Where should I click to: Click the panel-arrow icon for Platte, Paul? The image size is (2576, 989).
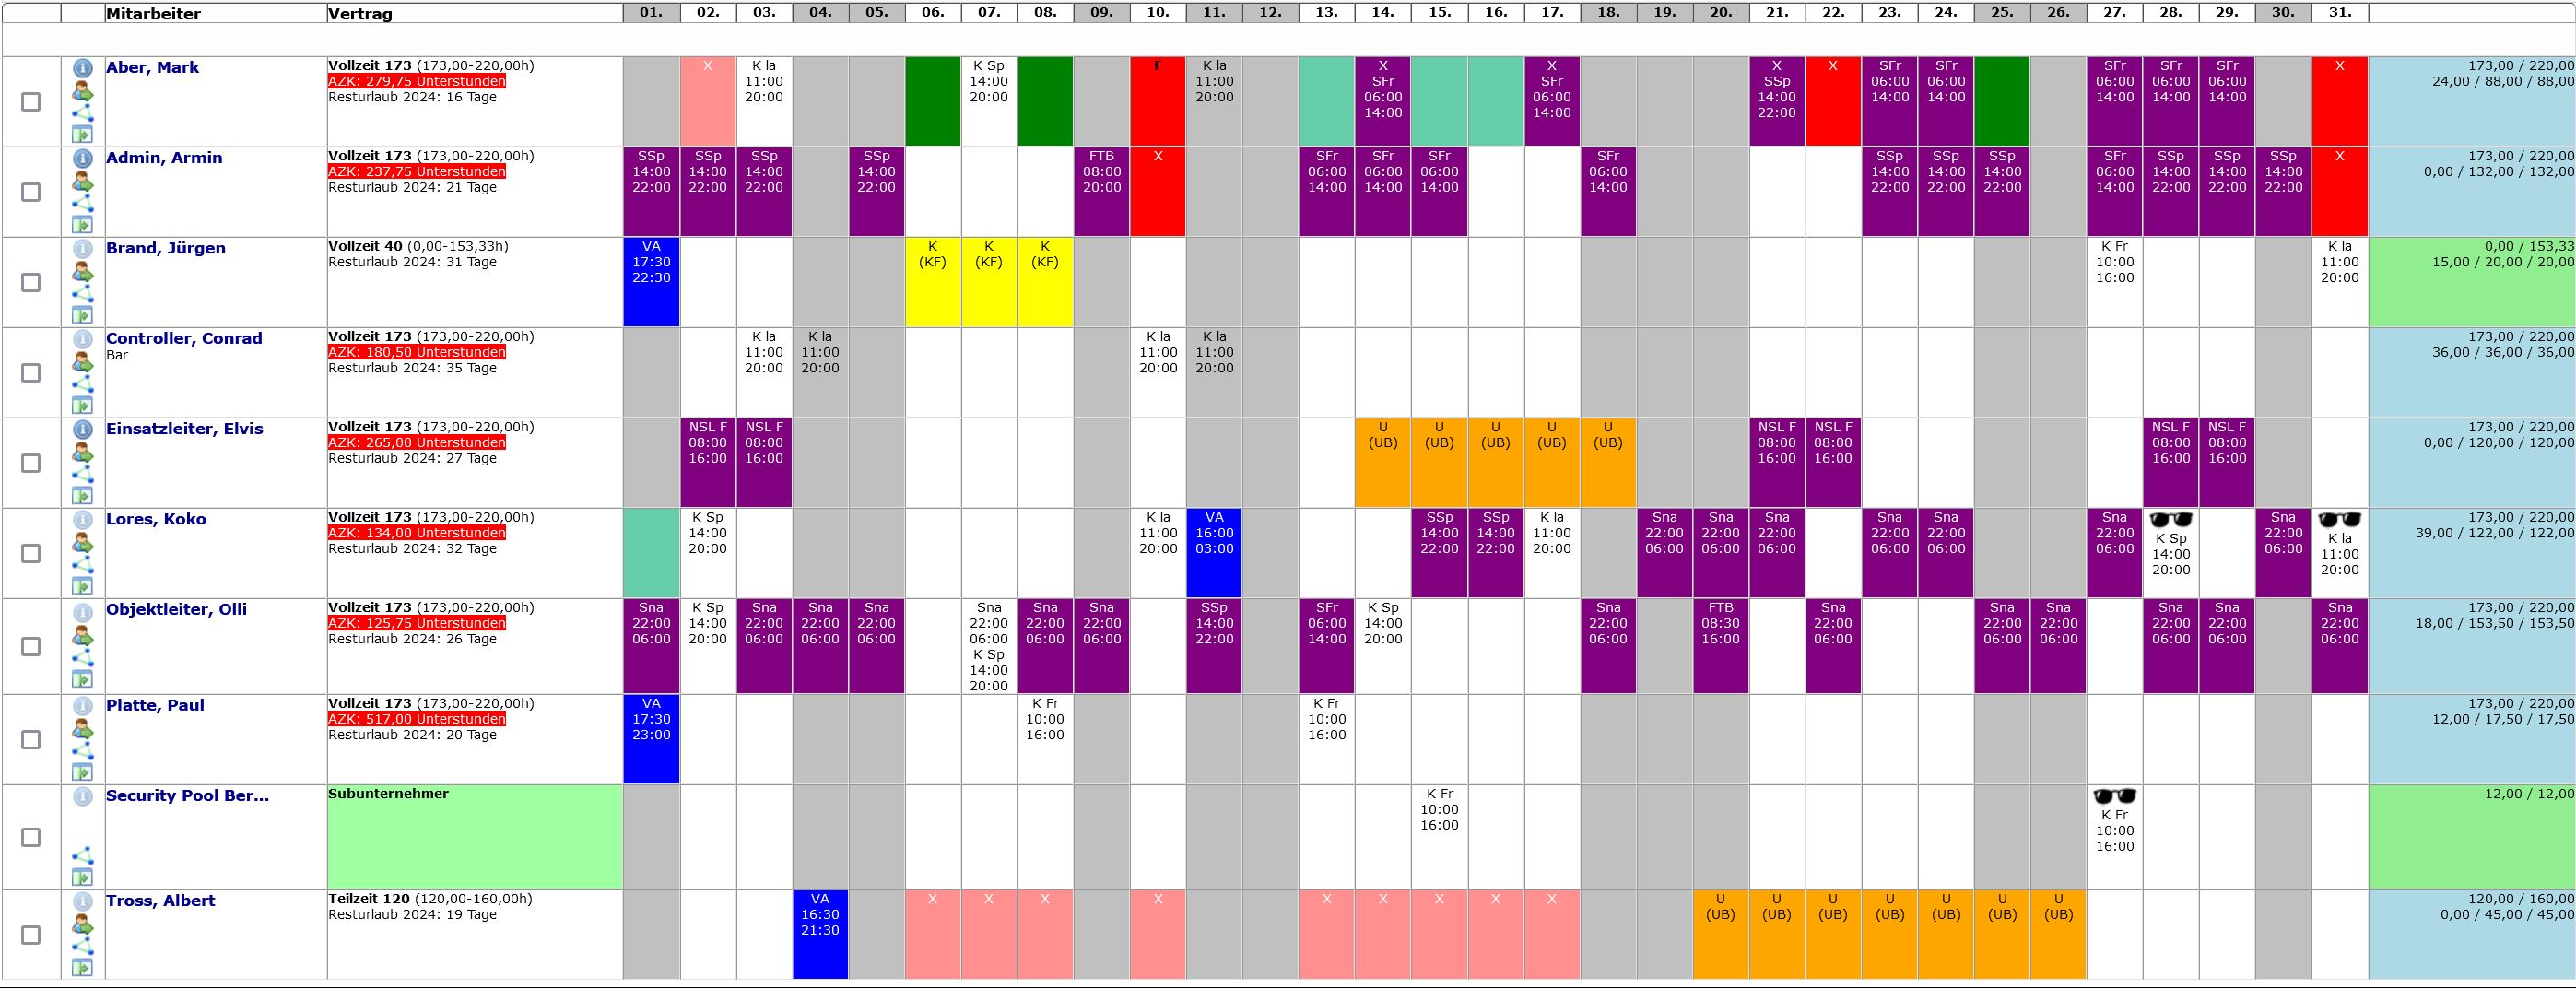[83, 773]
